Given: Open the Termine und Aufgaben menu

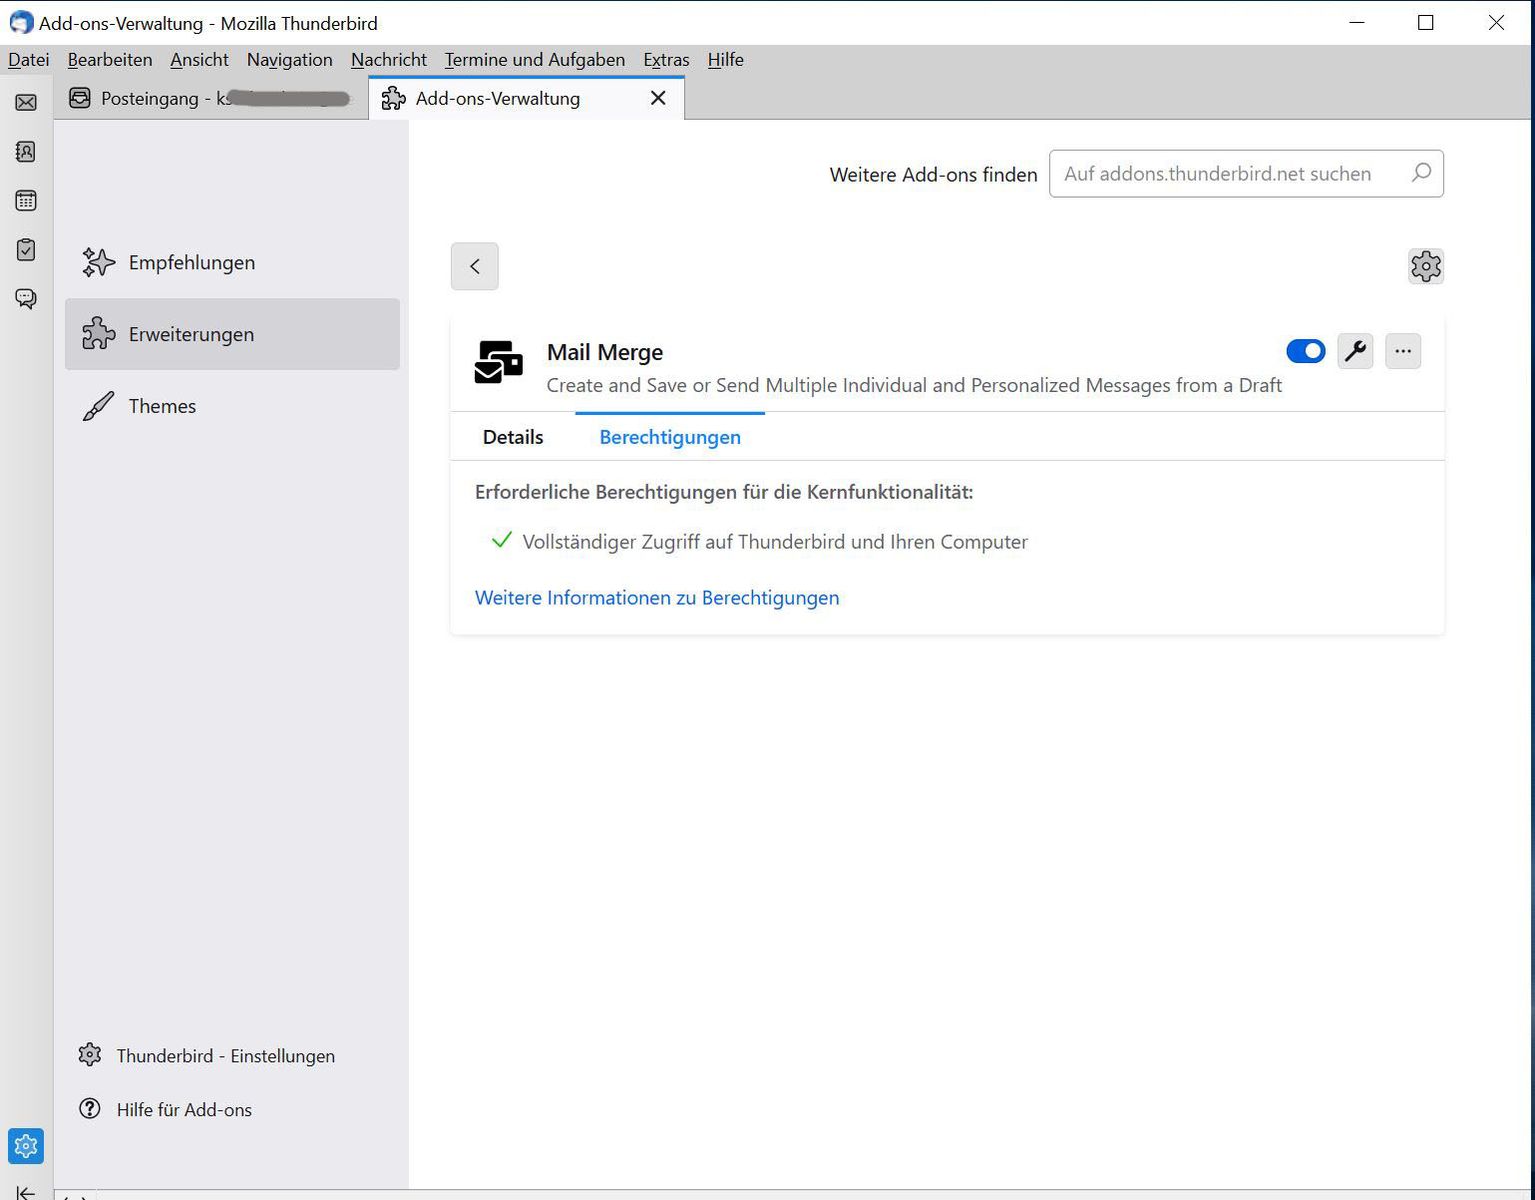Looking at the screenshot, I should [534, 60].
